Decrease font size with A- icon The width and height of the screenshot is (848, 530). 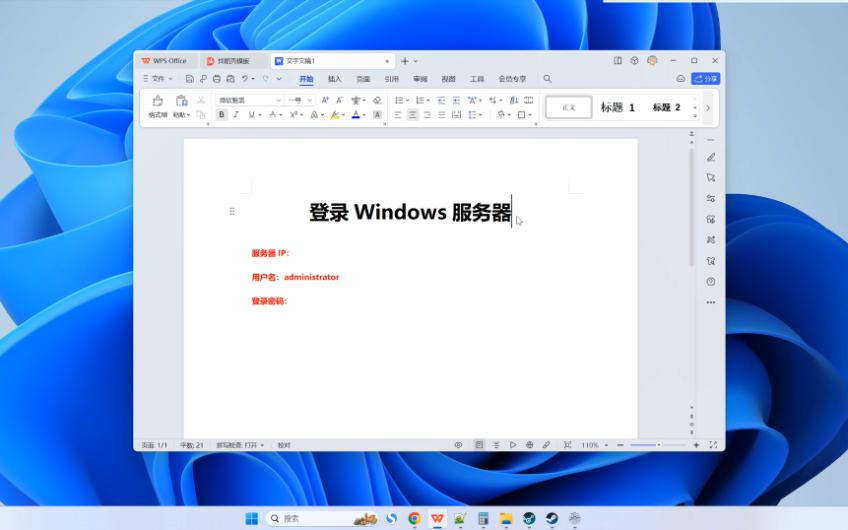340,100
